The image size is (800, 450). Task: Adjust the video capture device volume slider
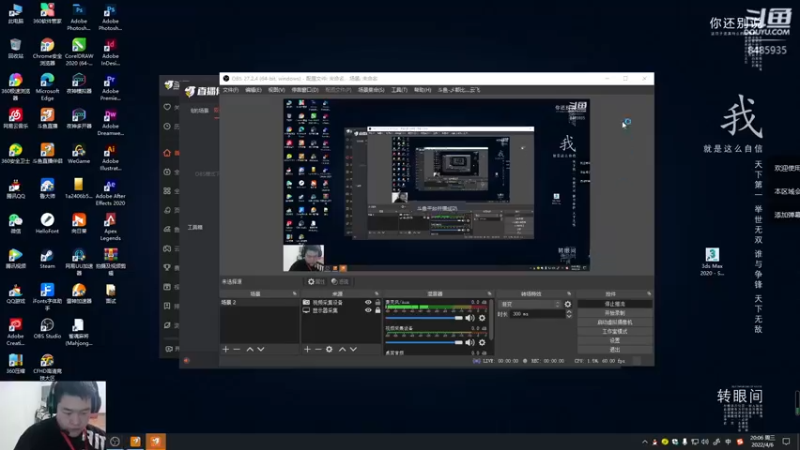(x=424, y=342)
